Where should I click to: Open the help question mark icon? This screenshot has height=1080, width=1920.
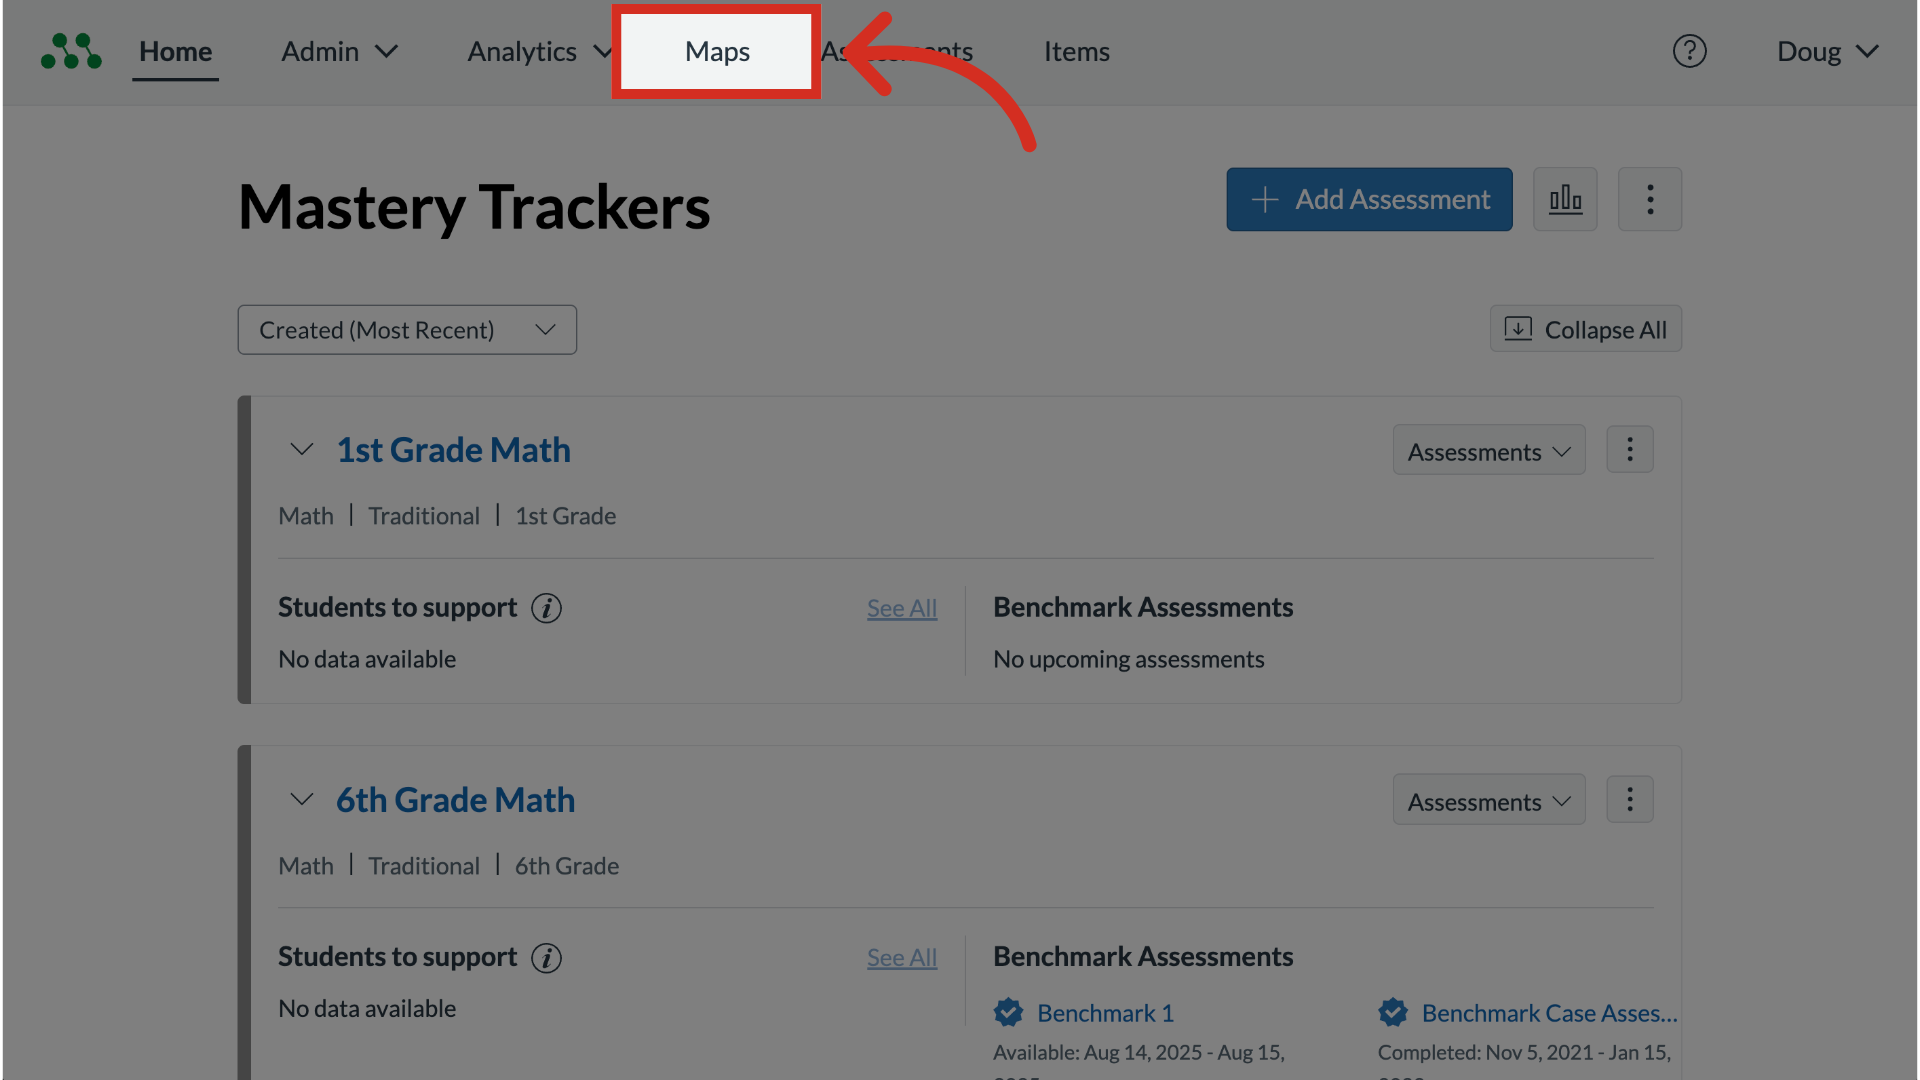tap(1689, 51)
